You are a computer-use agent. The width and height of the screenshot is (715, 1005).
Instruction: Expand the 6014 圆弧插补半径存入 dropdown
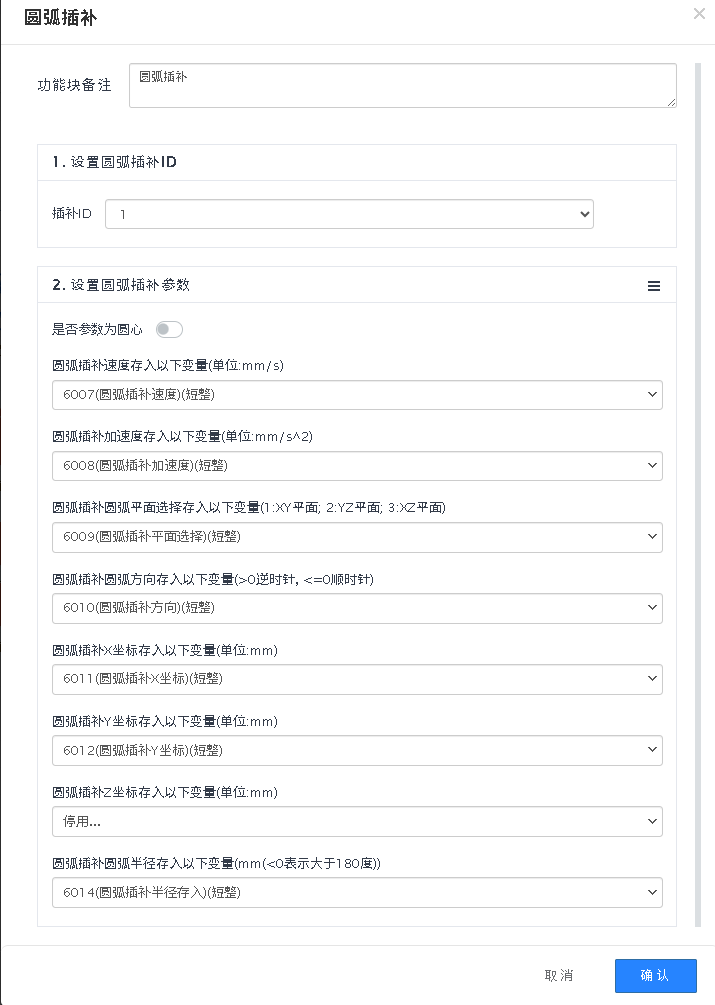tap(357, 893)
